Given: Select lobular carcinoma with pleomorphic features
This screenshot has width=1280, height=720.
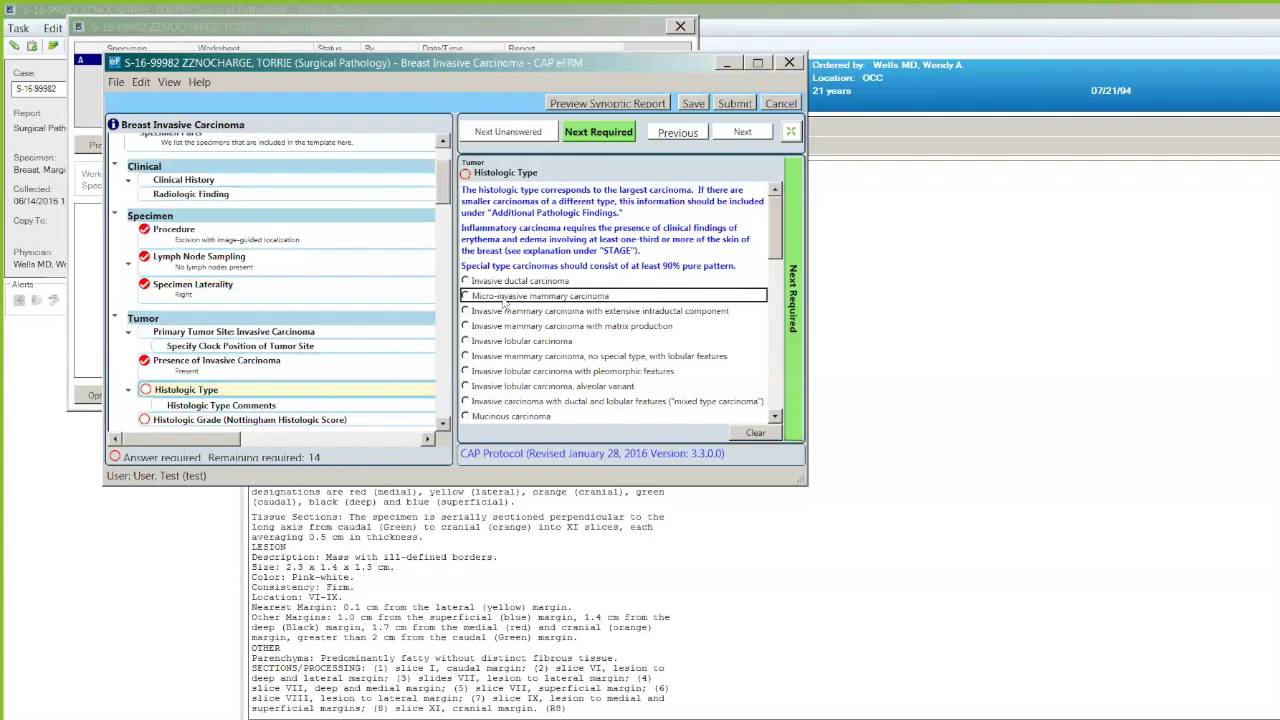Looking at the screenshot, I should (x=465, y=371).
